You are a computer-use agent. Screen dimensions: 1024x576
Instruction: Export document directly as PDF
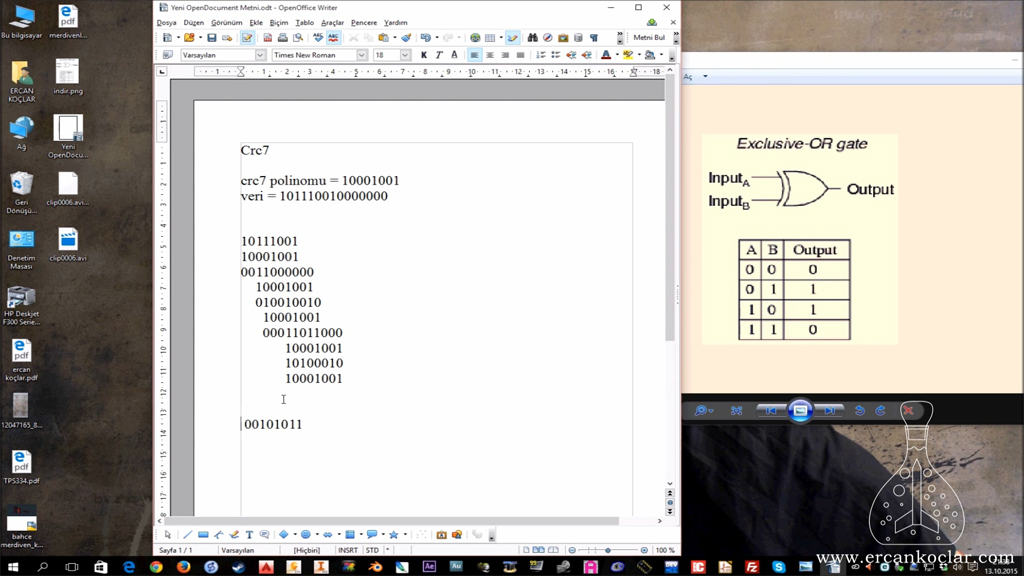[x=268, y=38]
